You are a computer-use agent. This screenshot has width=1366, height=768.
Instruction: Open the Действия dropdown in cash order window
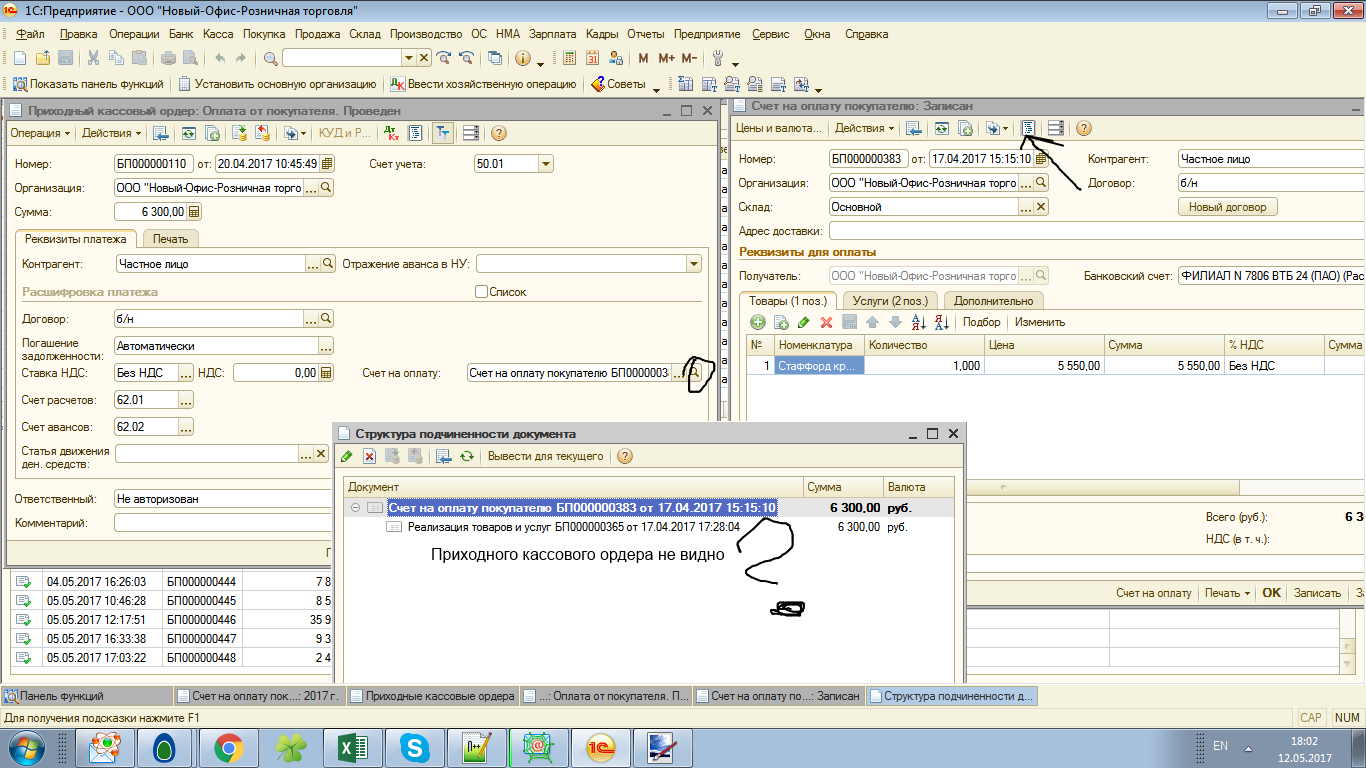point(110,133)
